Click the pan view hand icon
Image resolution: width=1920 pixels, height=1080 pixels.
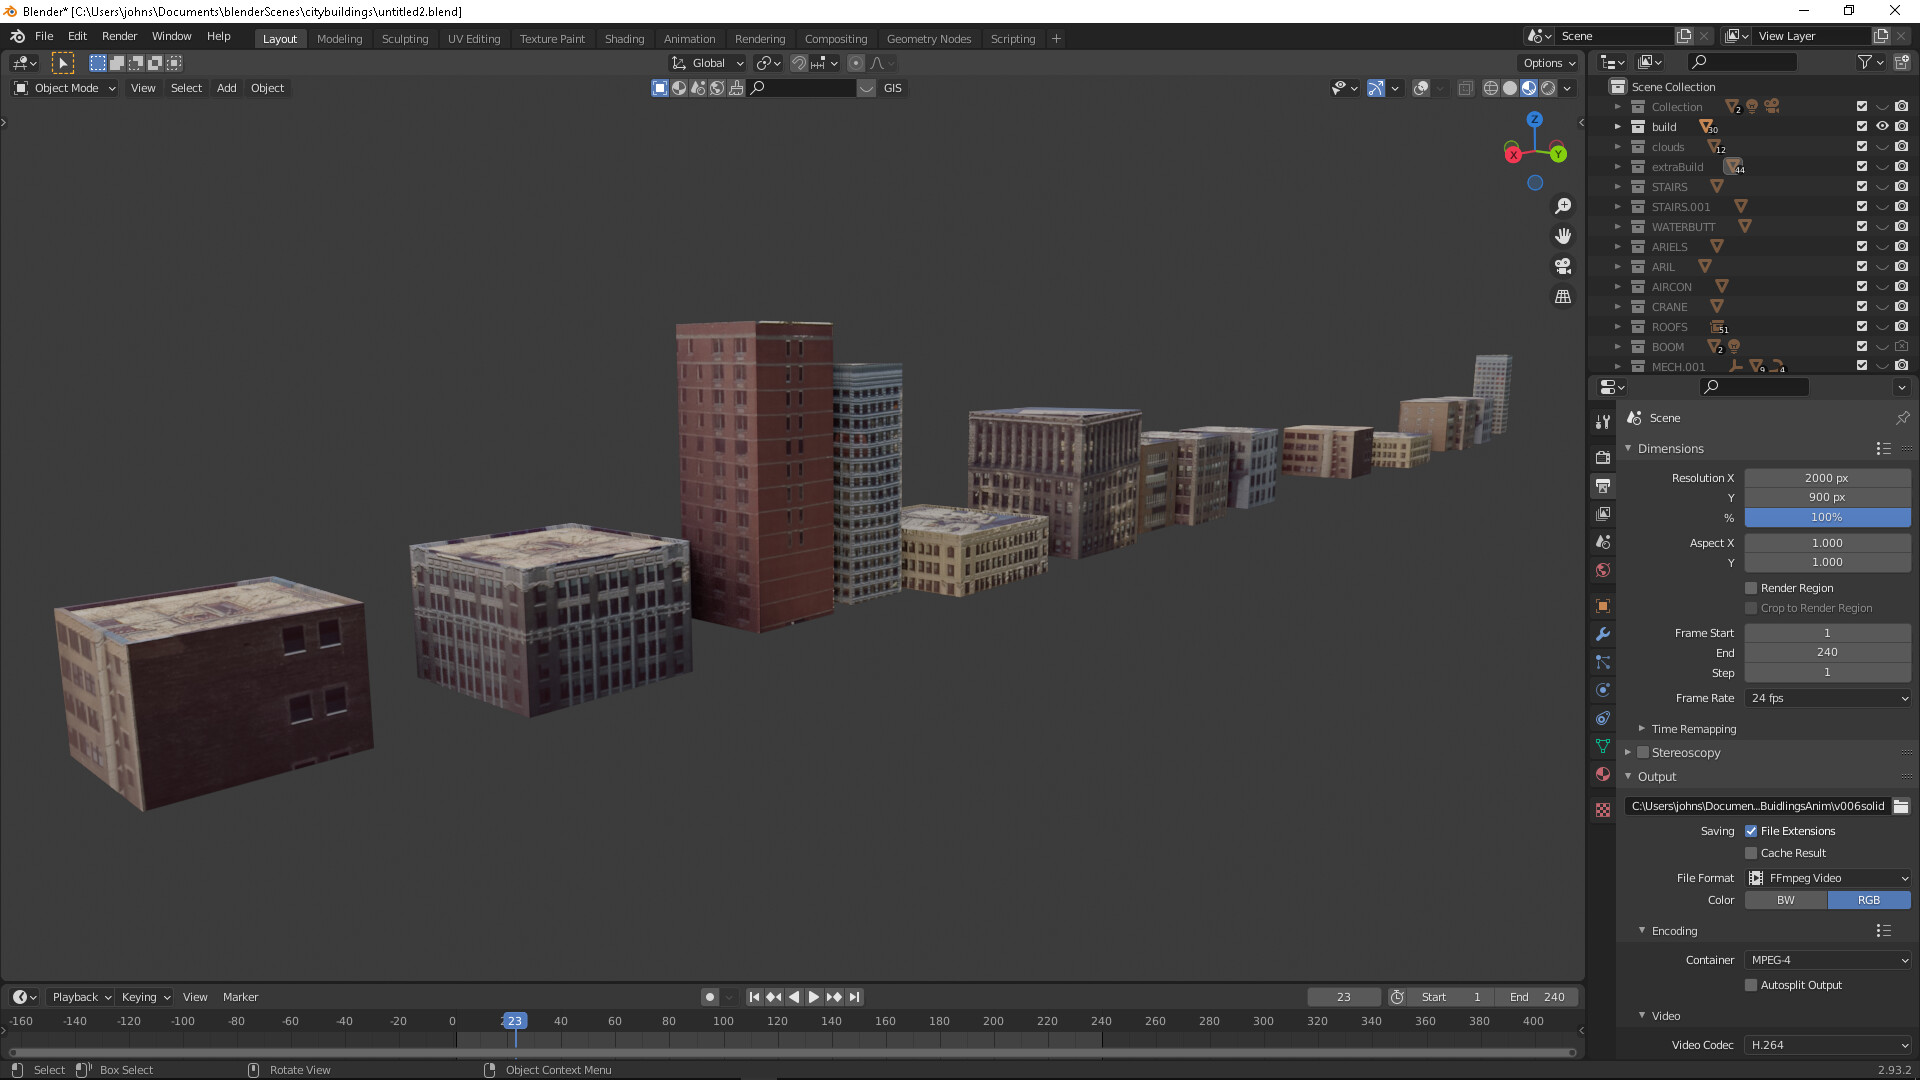click(1563, 236)
